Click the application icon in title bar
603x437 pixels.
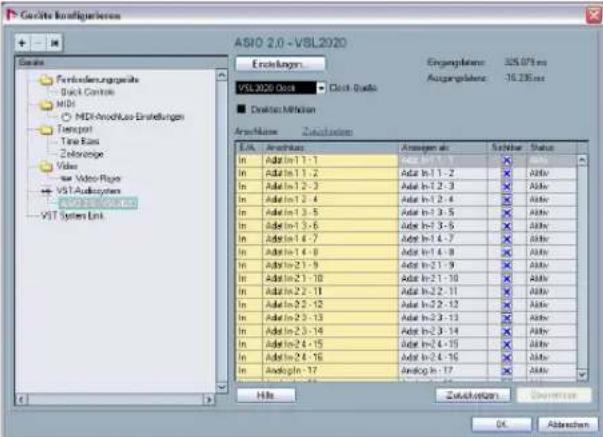[x=12, y=15]
